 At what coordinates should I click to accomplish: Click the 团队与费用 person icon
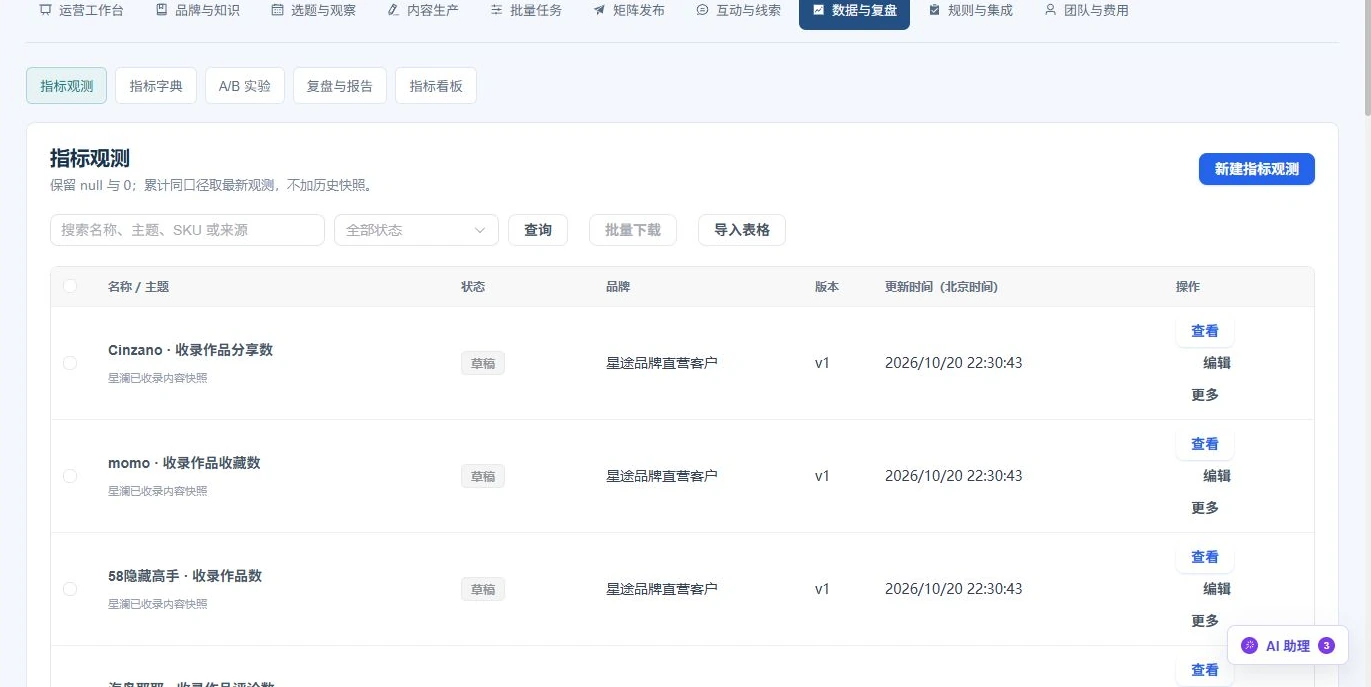[1050, 10]
